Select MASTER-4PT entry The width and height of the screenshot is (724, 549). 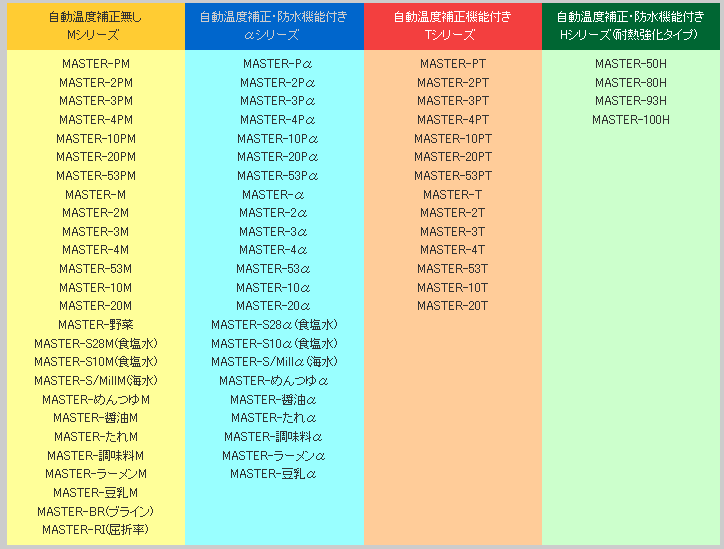pos(453,120)
